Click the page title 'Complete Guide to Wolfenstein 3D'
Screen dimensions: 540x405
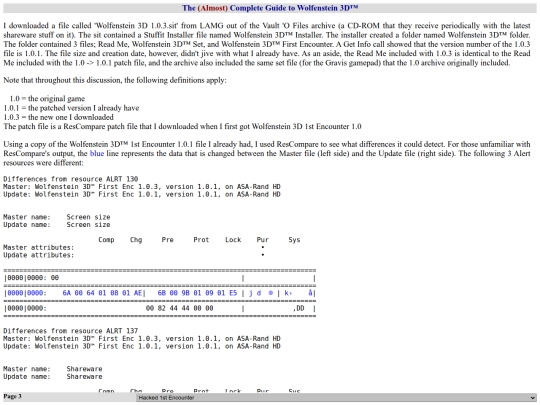click(294, 8)
